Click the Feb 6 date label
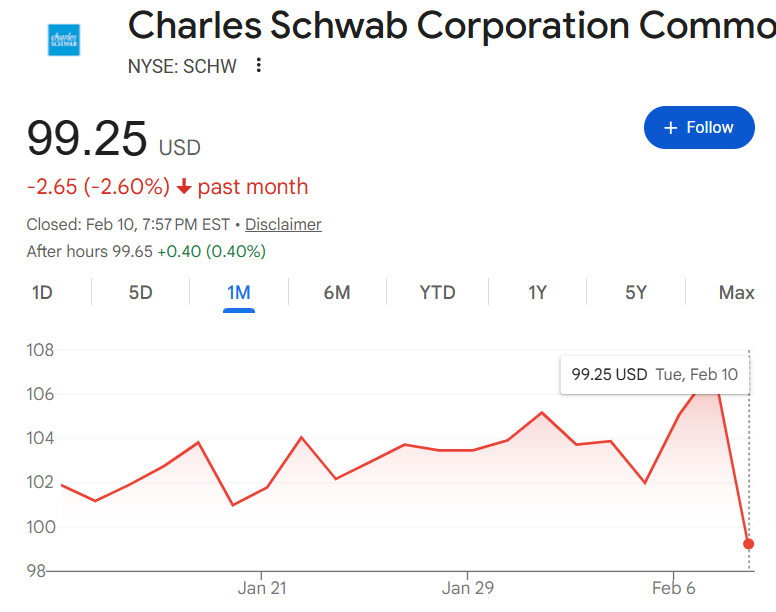 point(673,588)
